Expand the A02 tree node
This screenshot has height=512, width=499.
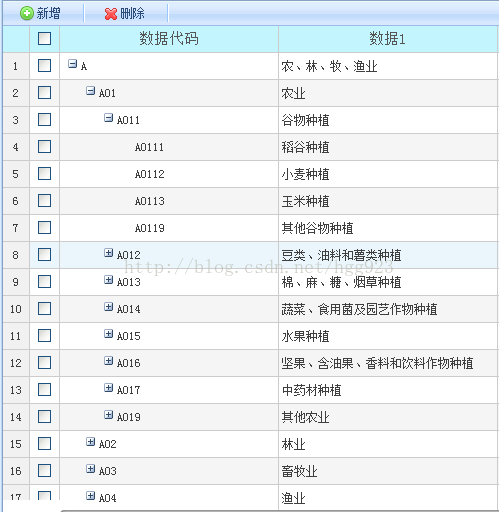coord(90,442)
